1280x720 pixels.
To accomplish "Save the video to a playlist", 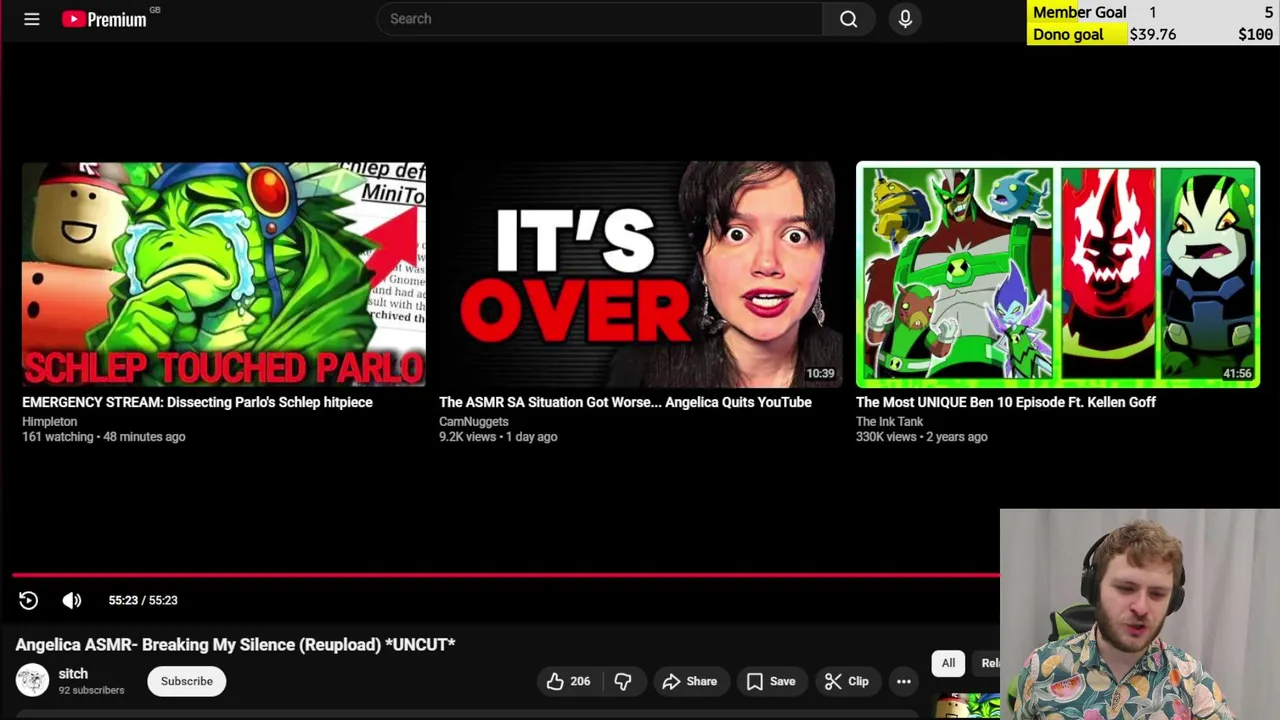I will [770, 681].
